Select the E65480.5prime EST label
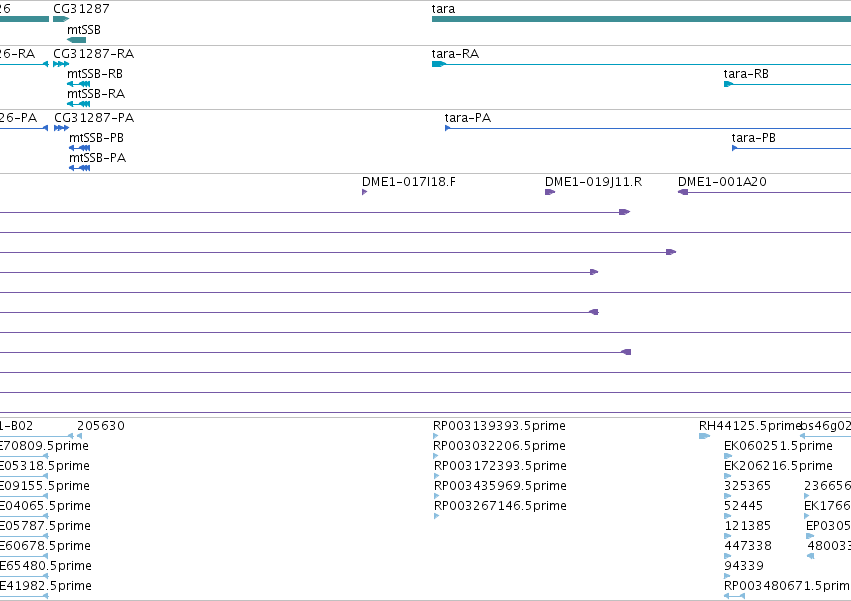Image resolution: width=851 pixels, height=601 pixels. click(46, 566)
